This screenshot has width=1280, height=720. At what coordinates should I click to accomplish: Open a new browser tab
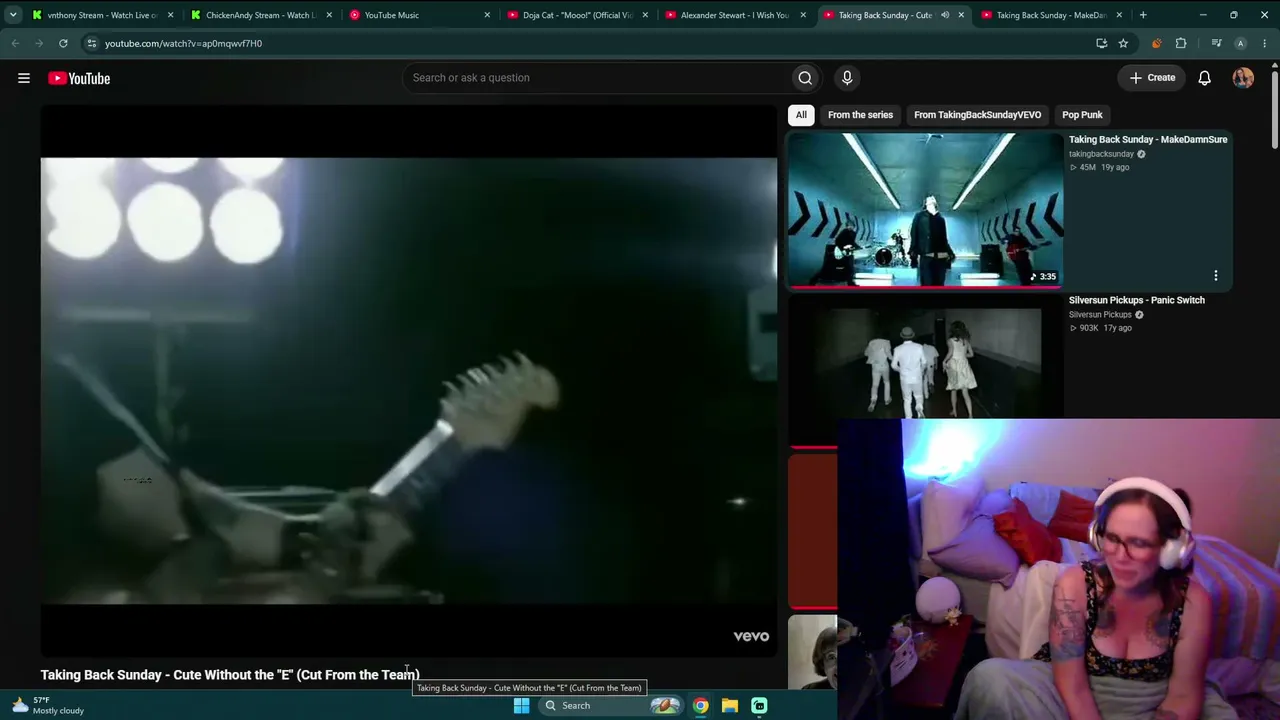(1143, 15)
